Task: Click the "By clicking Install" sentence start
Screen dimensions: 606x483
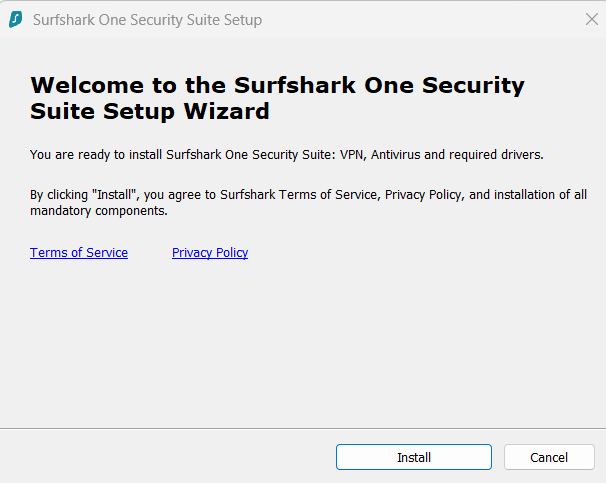Action: tap(88, 195)
